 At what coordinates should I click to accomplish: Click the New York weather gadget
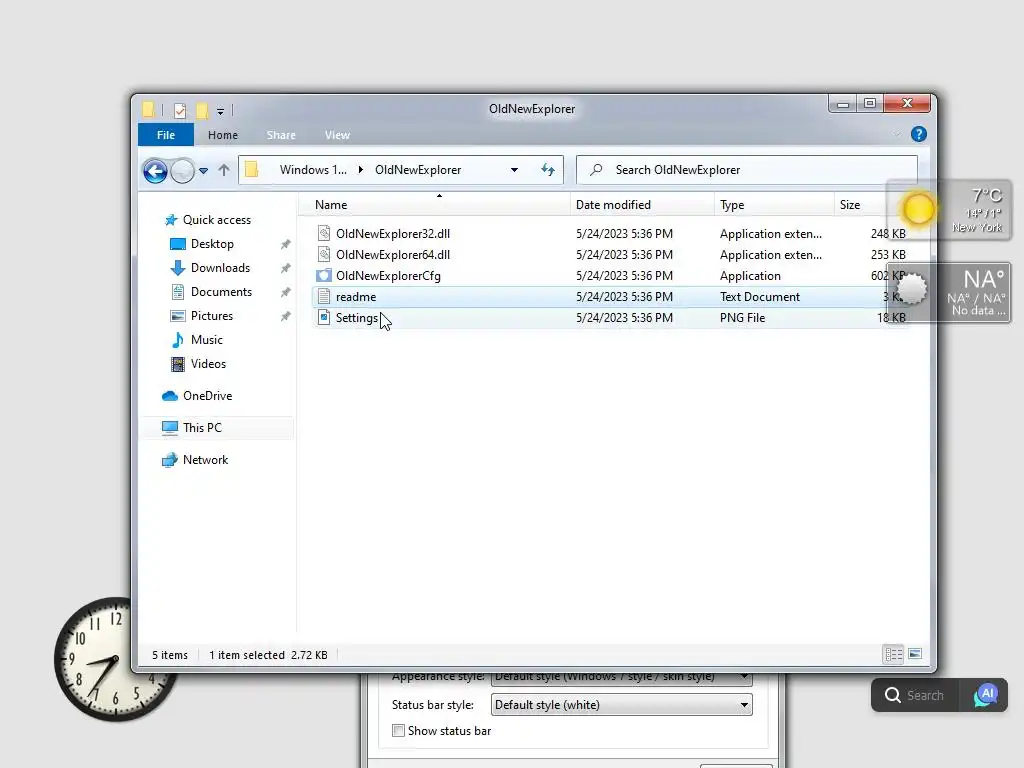point(949,210)
